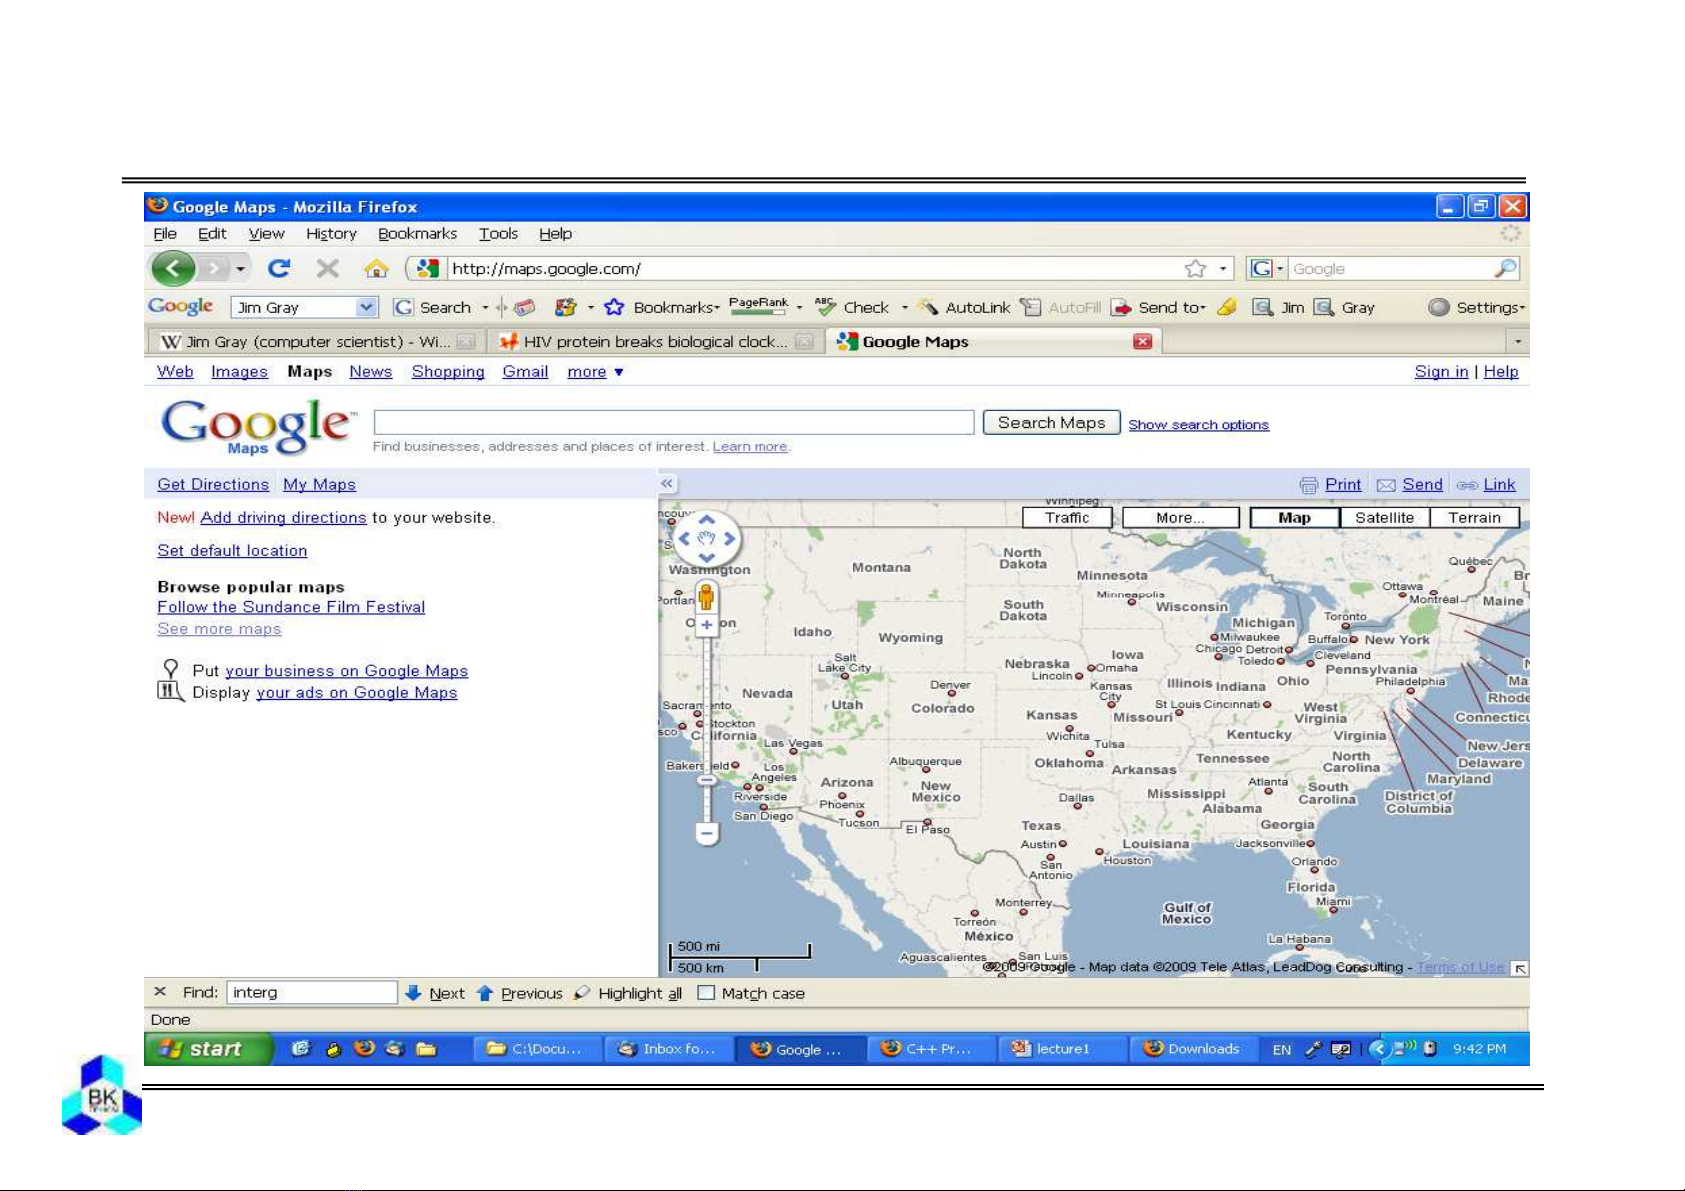Image resolution: width=1685 pixels, height=1191 pixels.
Task: Open the Bookmarks menu in menu bar
Action: 417,234
